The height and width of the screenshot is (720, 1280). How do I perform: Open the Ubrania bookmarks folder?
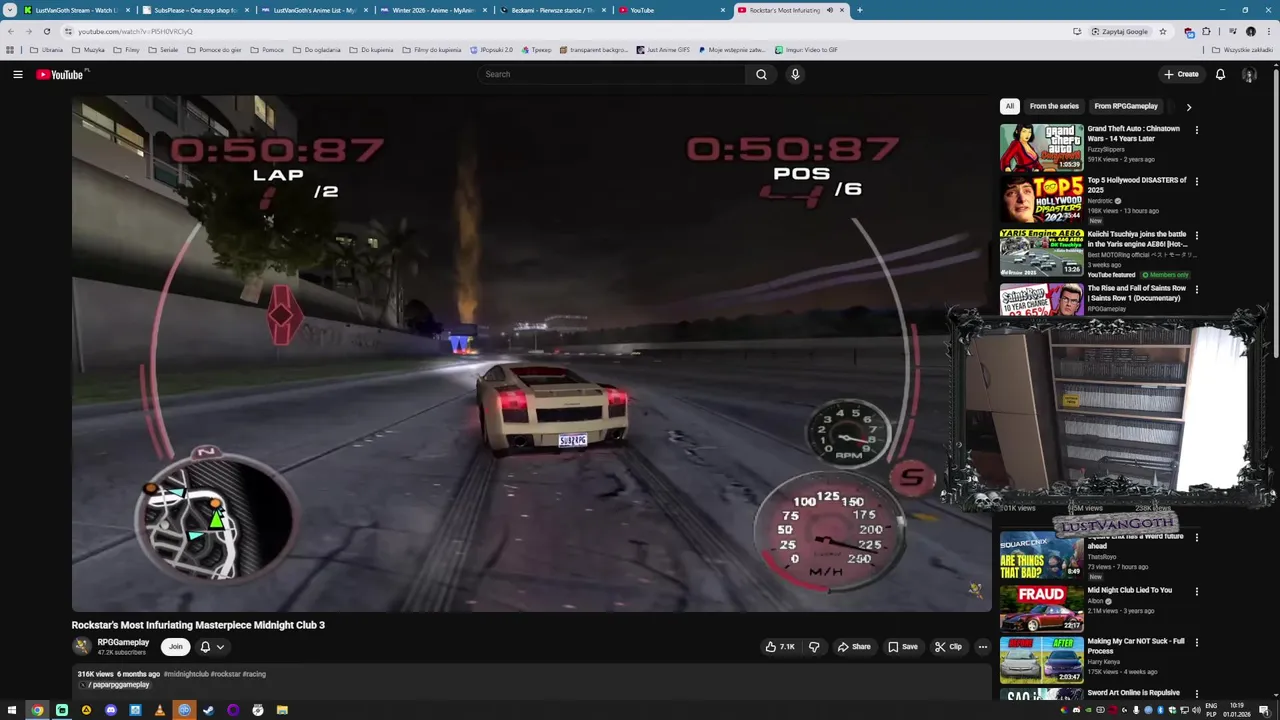click(46, 50)
